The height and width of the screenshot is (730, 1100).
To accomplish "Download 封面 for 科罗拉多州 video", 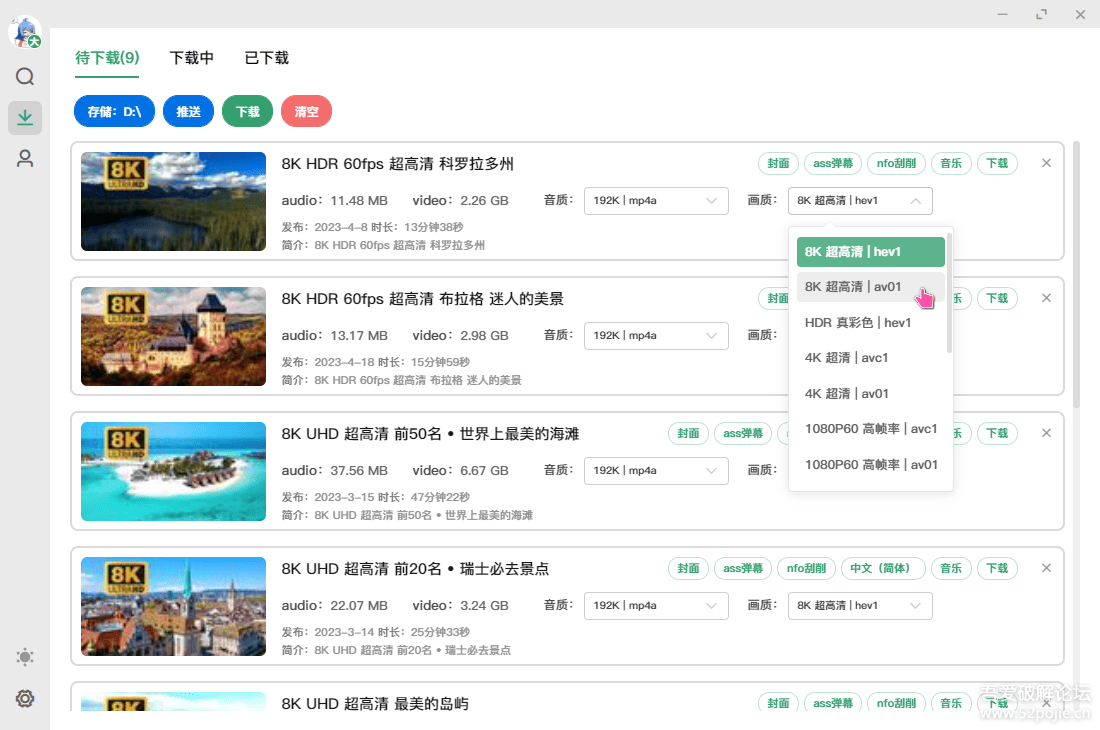I will [778, 163].
